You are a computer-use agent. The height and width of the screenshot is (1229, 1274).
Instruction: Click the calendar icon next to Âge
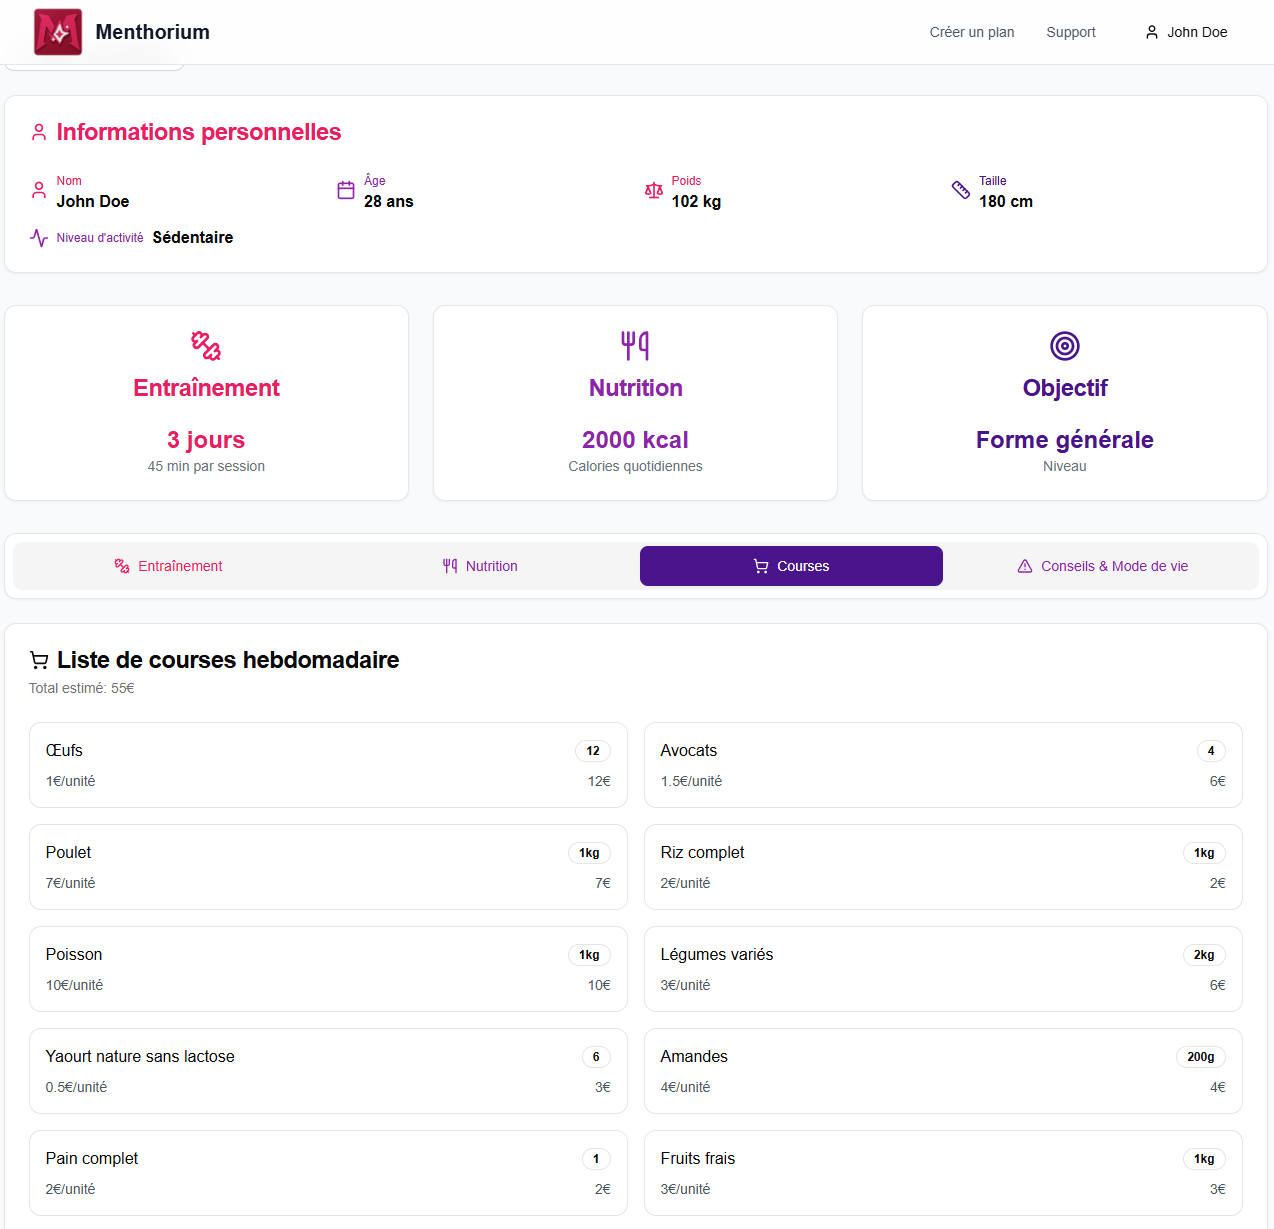[x=346, y=190]
